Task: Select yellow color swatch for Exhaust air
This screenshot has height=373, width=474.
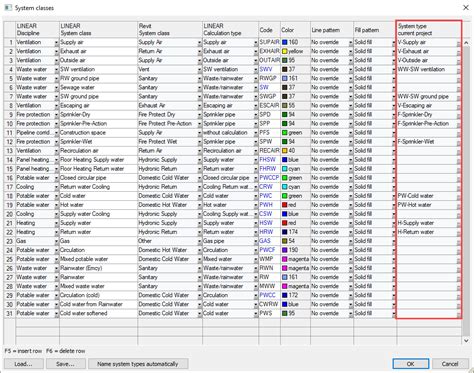Action: [x=284, y=51]
